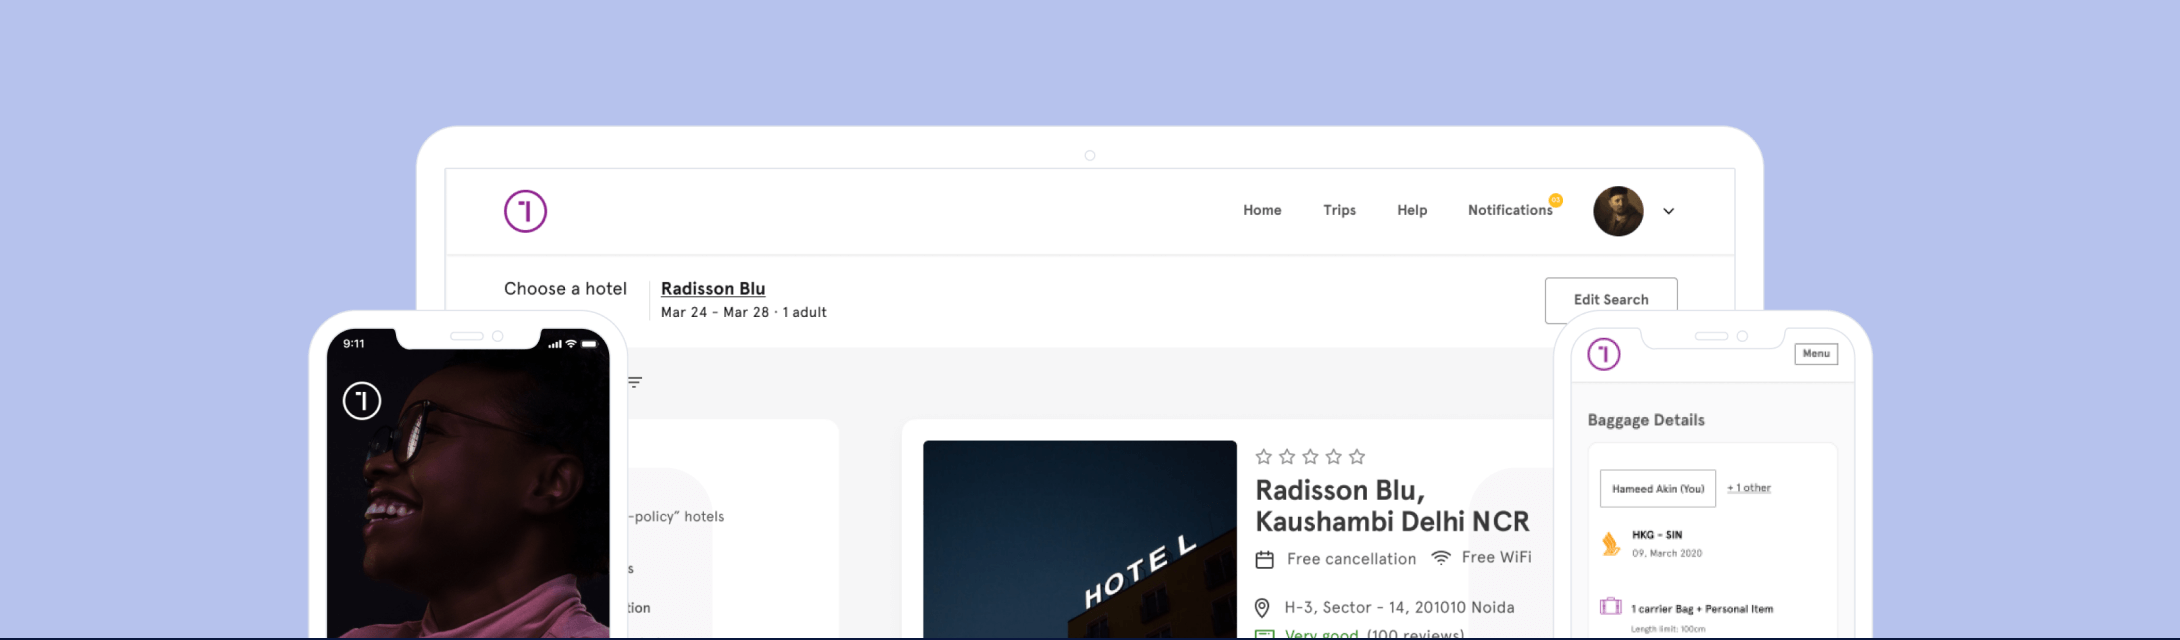The image size is (2180, 640).
Task: Click the WiFi icon beside Free WiFi
Action: 1441,557
